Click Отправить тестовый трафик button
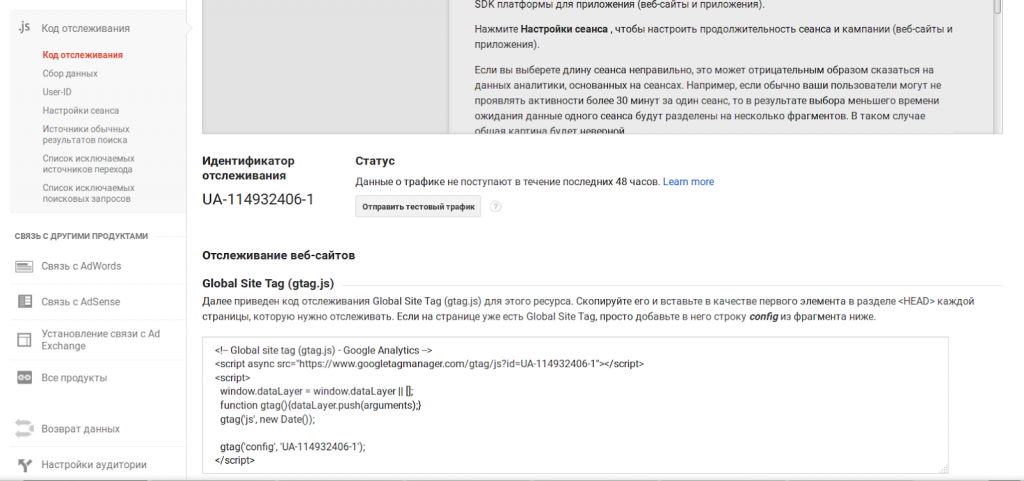 tap(418, 207)
